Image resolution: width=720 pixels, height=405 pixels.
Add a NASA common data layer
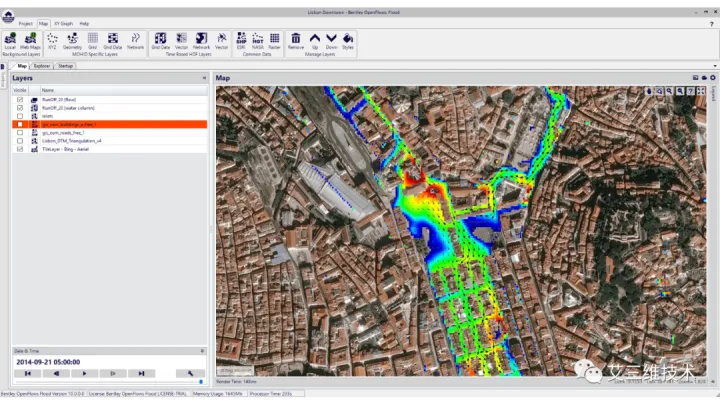(257, 40)
